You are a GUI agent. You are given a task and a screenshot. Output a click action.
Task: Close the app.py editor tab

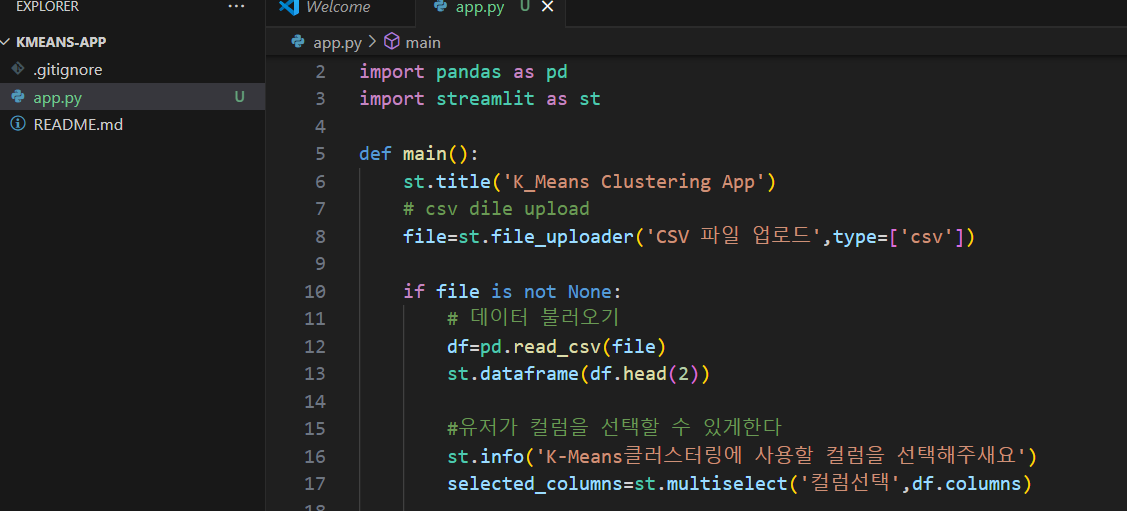pos(547,6)
